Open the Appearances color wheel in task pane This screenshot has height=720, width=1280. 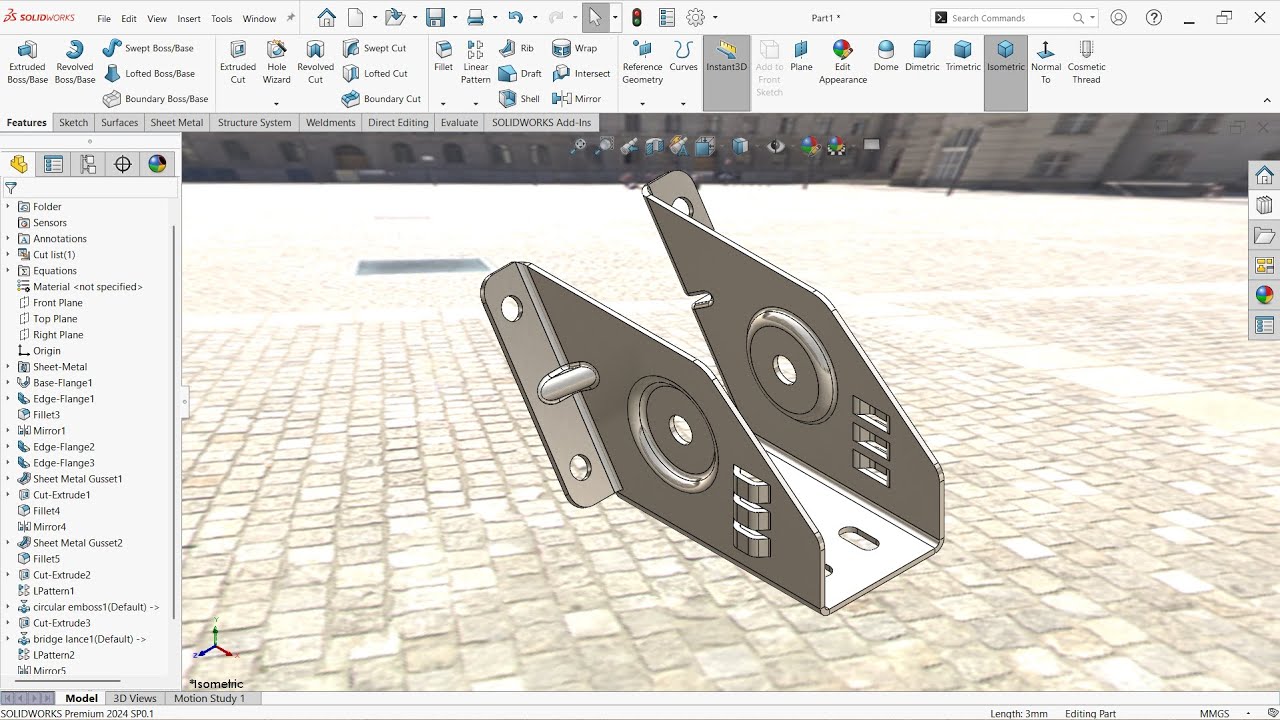tap(1265, 295)
